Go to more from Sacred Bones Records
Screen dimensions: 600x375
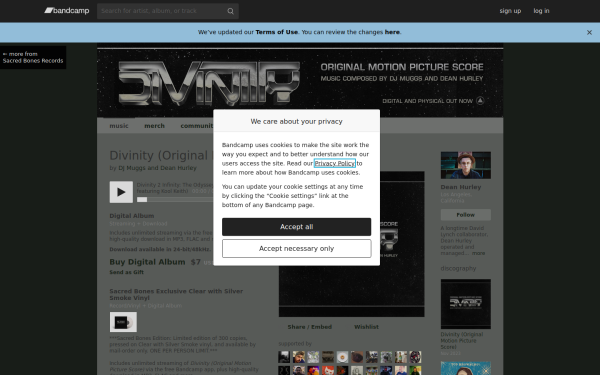33,57
